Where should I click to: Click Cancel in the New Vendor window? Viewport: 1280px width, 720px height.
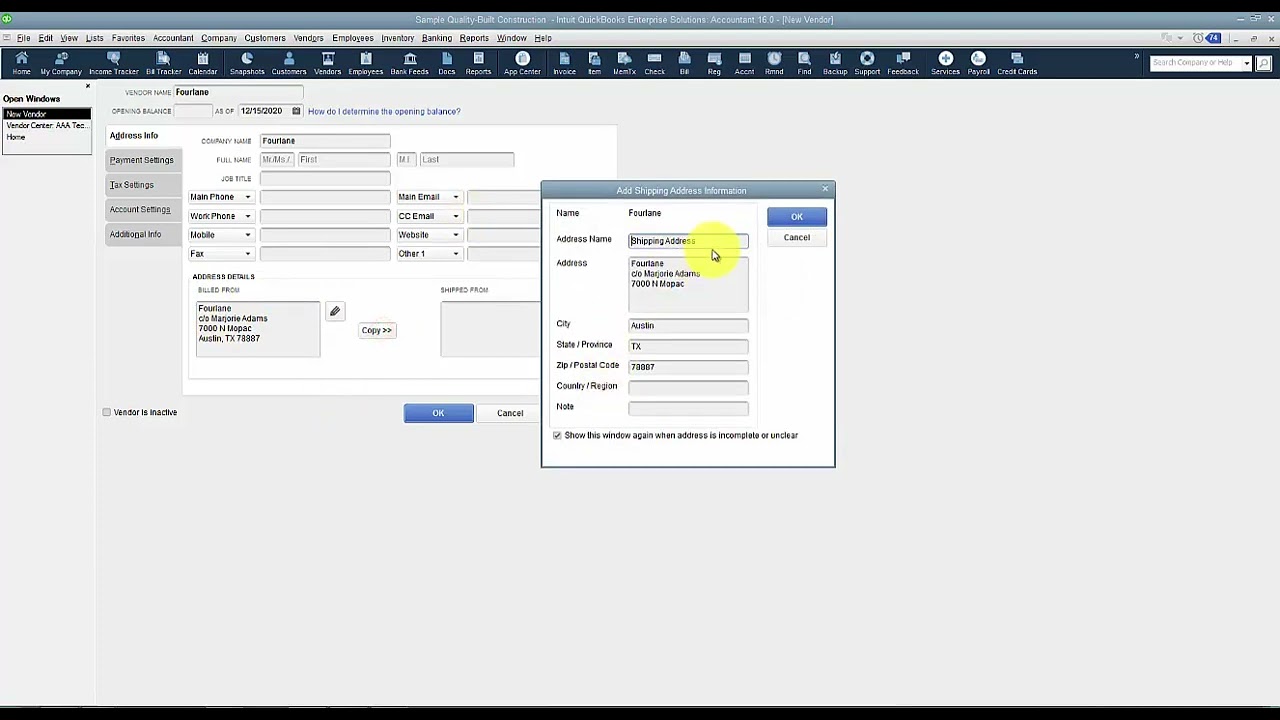click(510, 413)
